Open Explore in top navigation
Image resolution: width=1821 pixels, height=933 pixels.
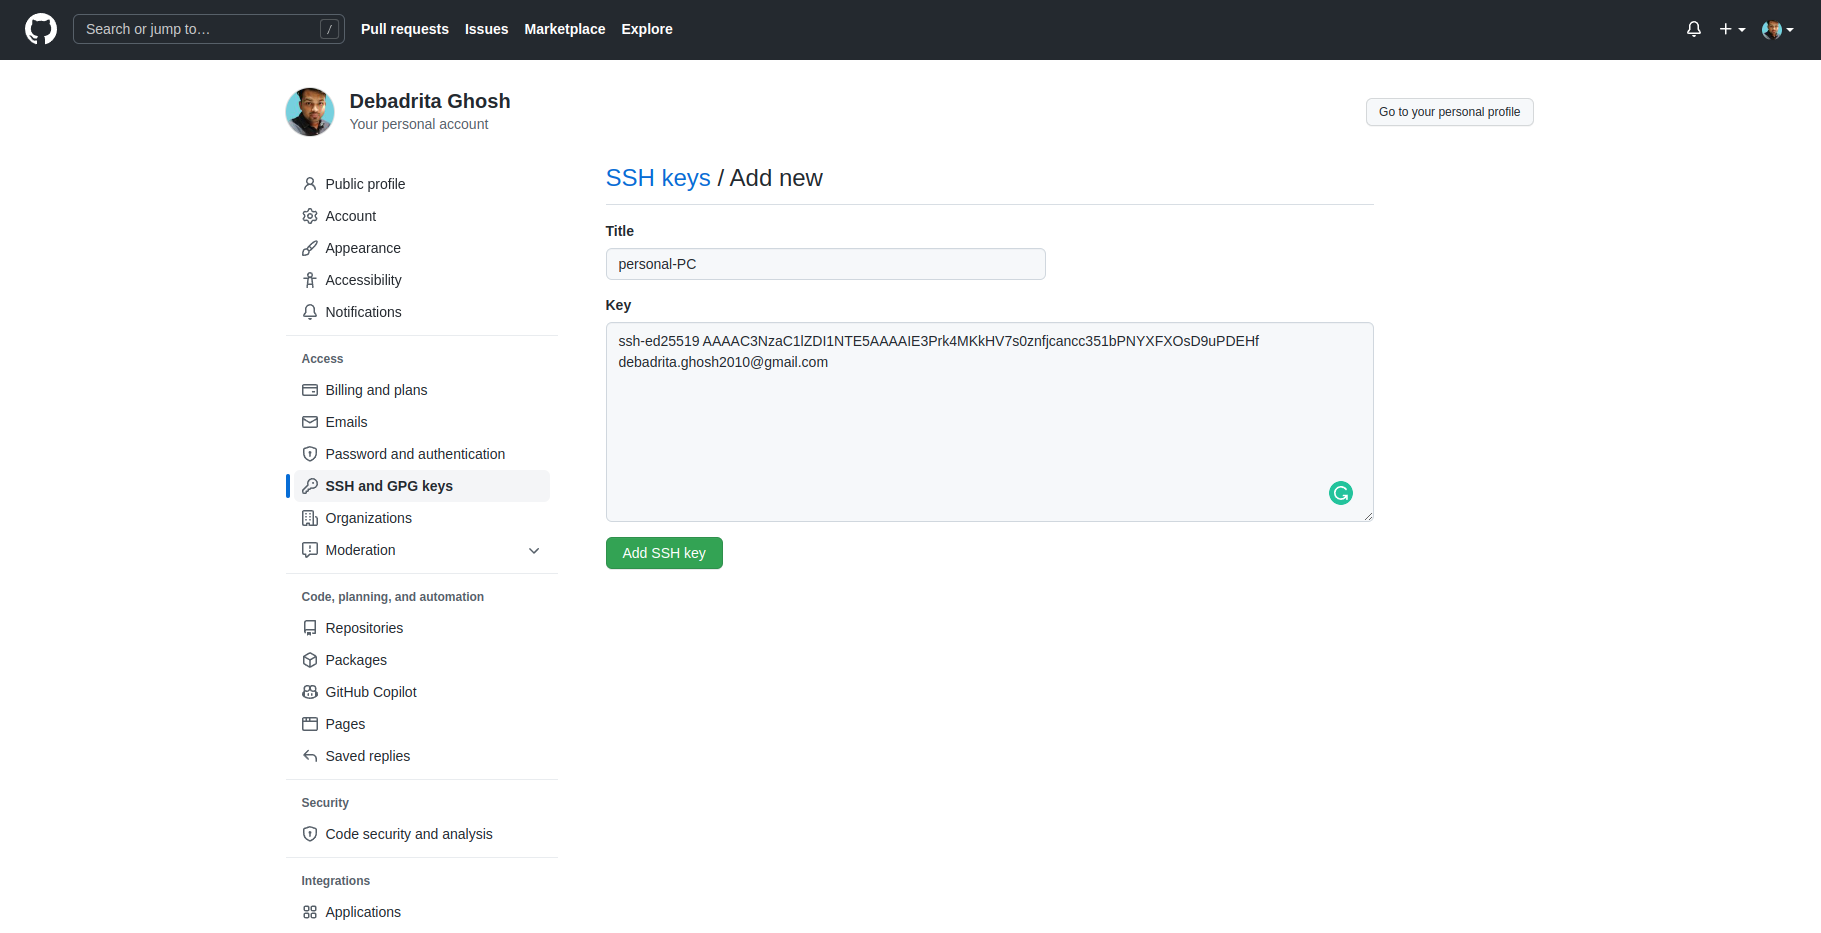click(x=647, y=29)
